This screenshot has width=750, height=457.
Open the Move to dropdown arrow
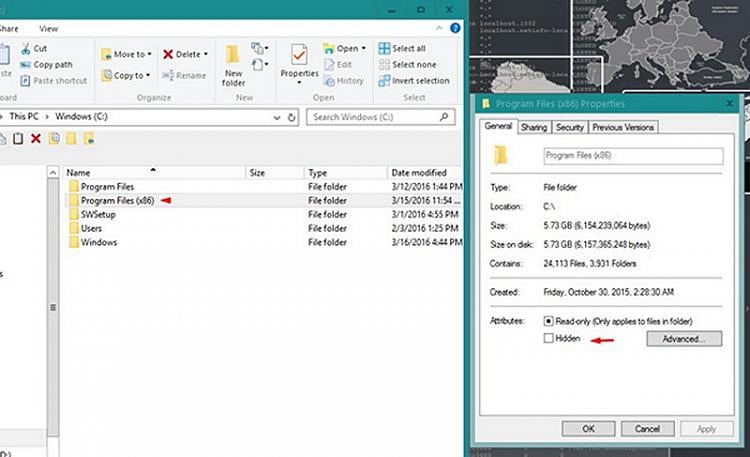150,54
